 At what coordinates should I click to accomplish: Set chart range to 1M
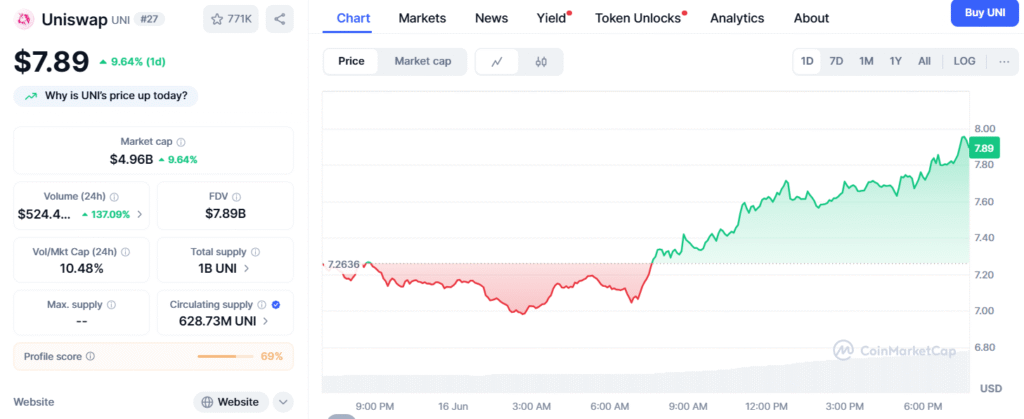click(866, 61)
